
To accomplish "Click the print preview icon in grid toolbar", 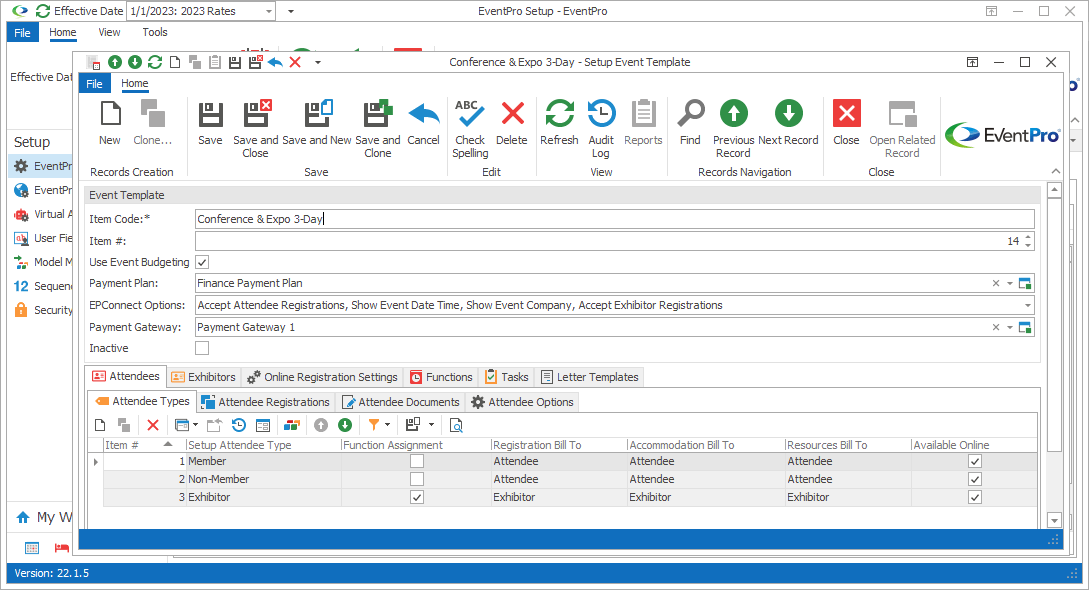I will (x=456, y=425).
